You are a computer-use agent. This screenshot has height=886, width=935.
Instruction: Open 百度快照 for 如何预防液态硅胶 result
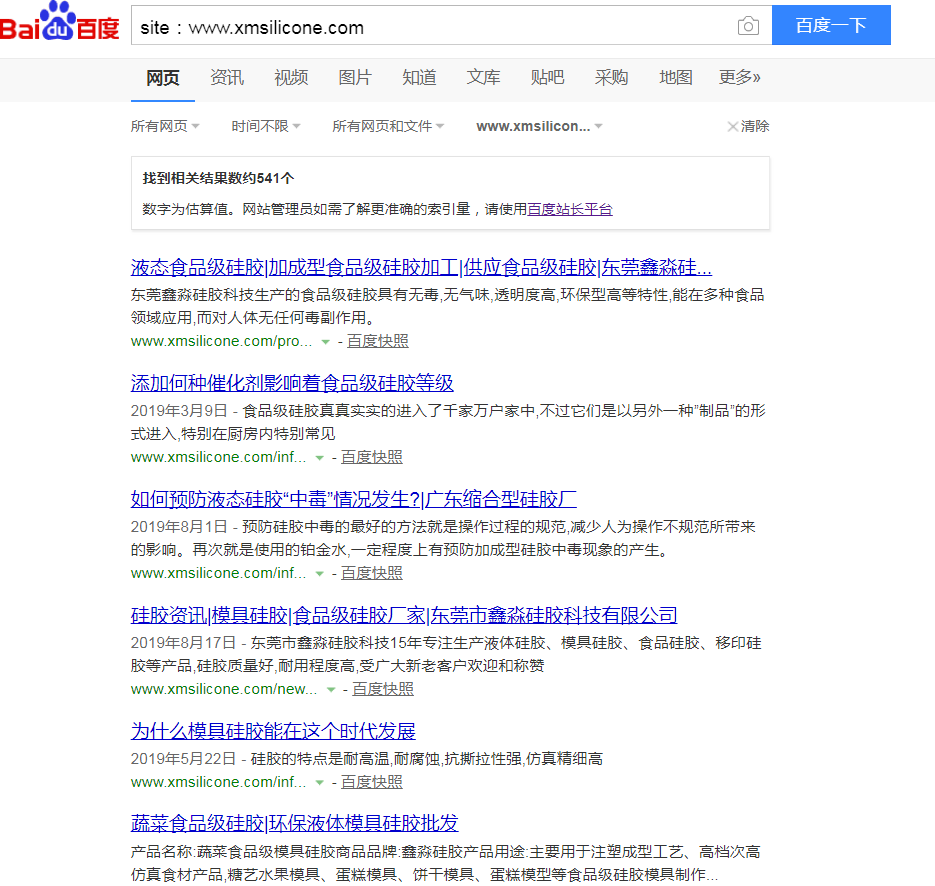pos(371,573)
